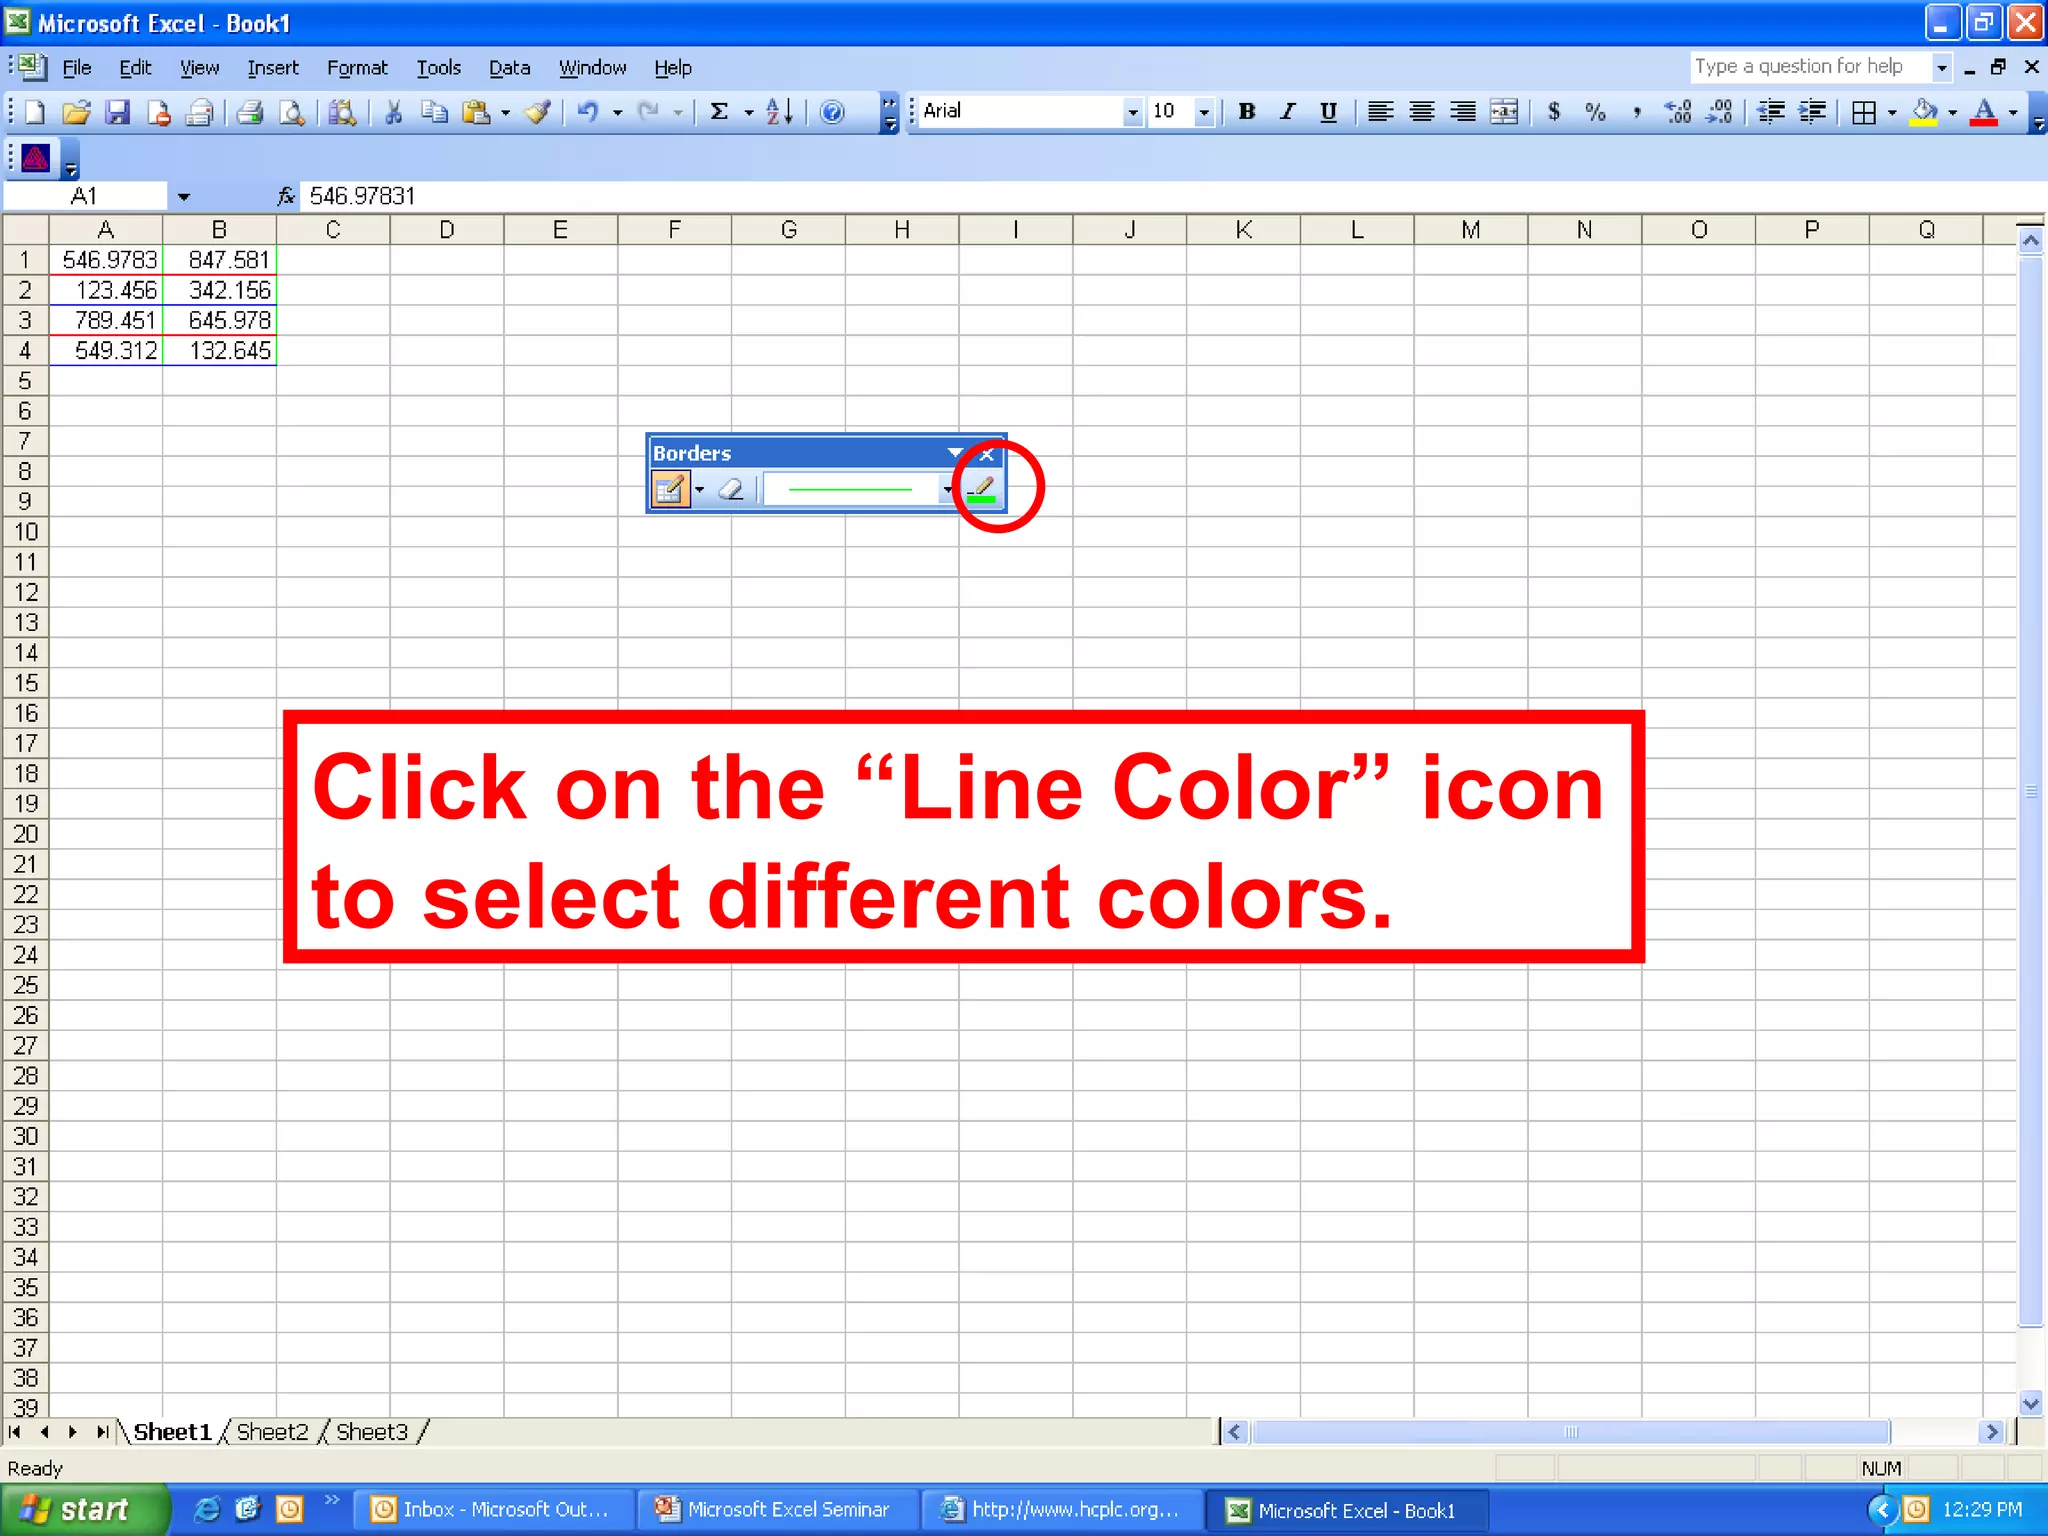Expand the Name Box A1 dropdown
The height and width of the screenshot is (1536, 2048).
tap(183, 197)
